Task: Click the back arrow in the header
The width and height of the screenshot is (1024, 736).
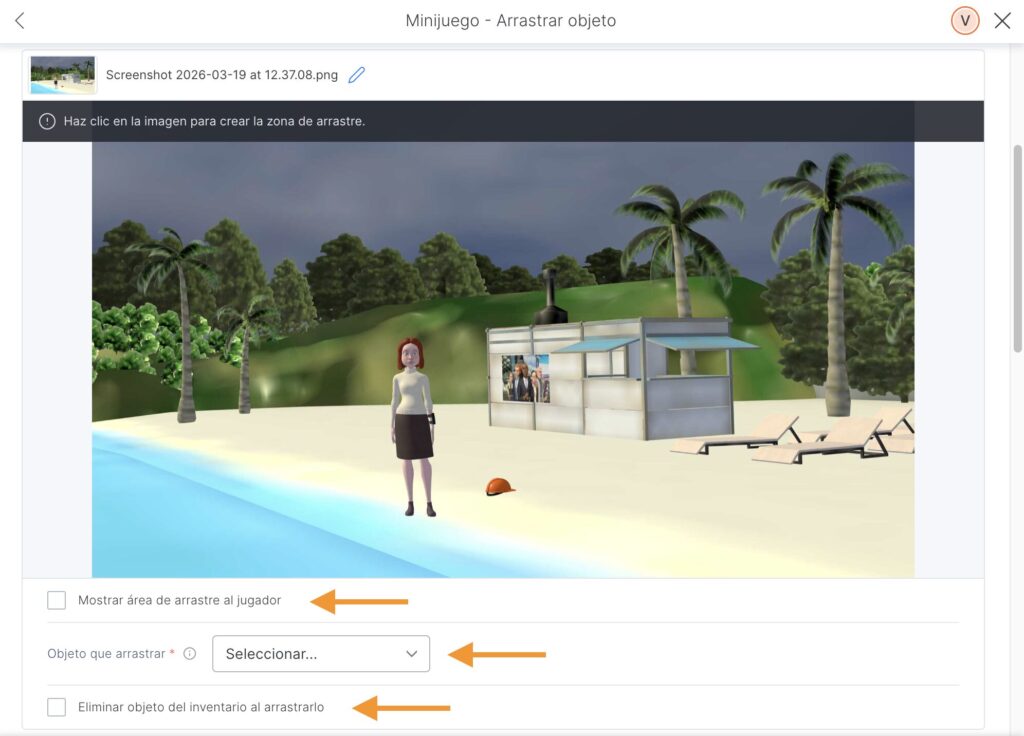Action: coord(19,21)
